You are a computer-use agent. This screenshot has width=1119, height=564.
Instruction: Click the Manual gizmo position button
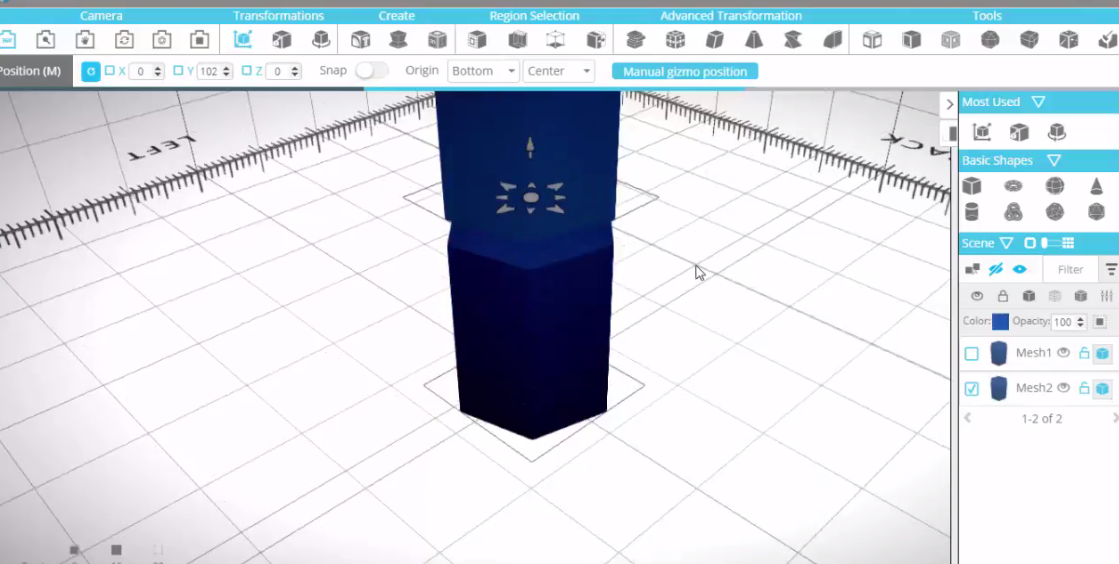click(685, 71)
